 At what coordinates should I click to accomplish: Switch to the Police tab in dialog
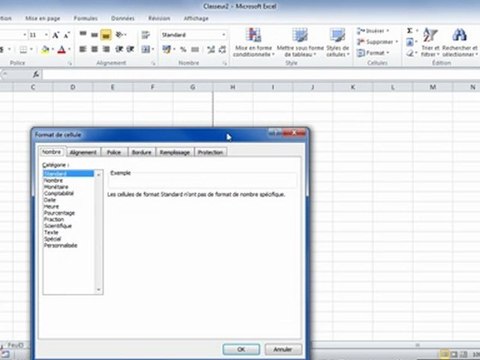pyautogui.click(x=114, y=152)
